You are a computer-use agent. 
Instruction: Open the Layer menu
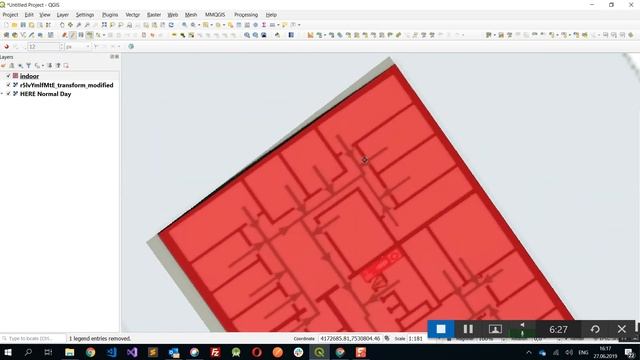[x=62, y=15]
